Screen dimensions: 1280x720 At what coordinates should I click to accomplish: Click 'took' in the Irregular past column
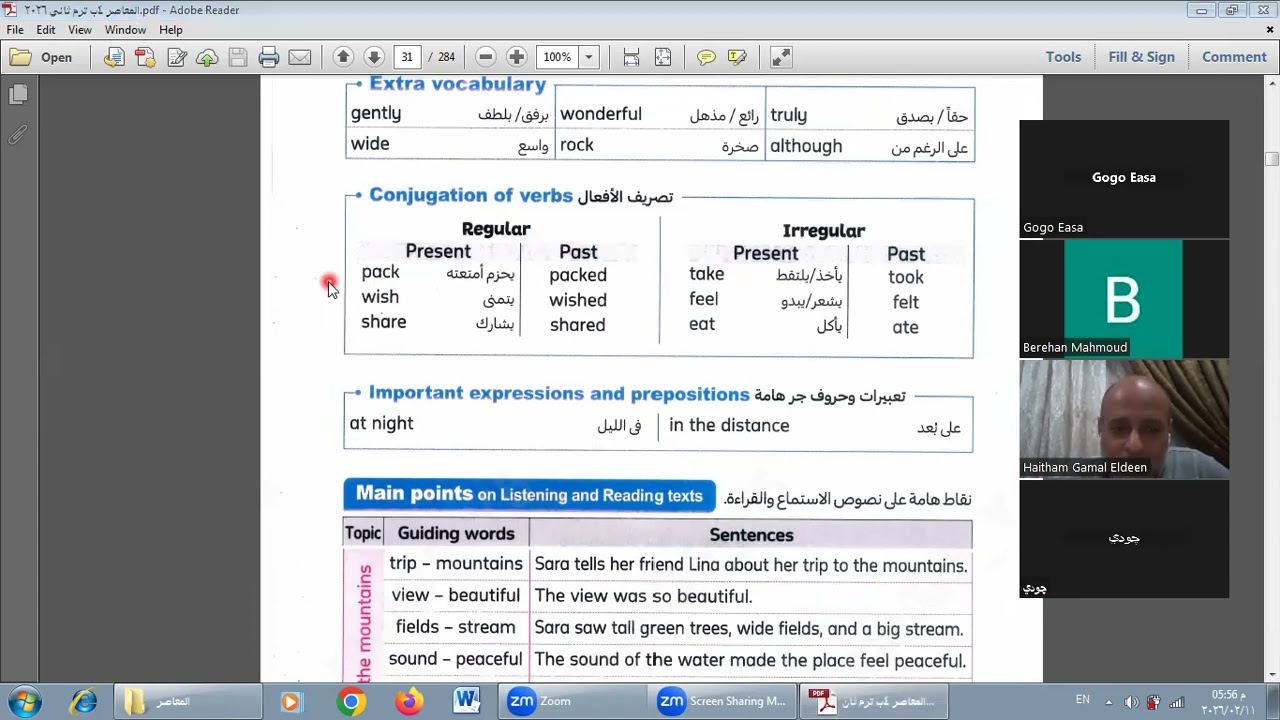point(906,277)
